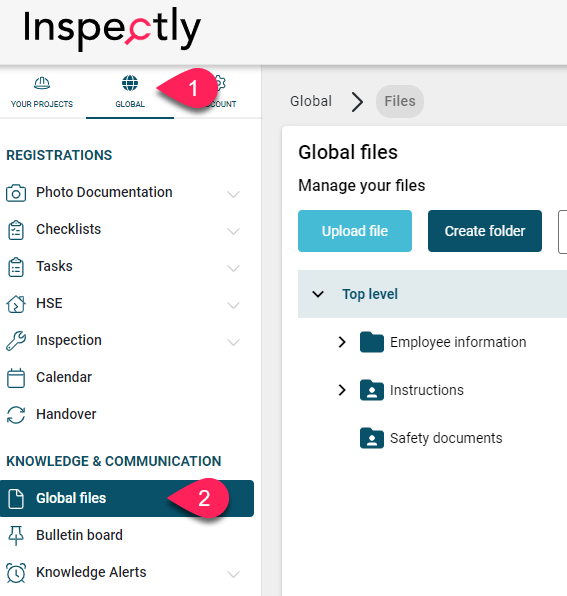Click the Handover refresh arrows icon
The width and height of the screenshot is (567, 596).
coord(16,415)
